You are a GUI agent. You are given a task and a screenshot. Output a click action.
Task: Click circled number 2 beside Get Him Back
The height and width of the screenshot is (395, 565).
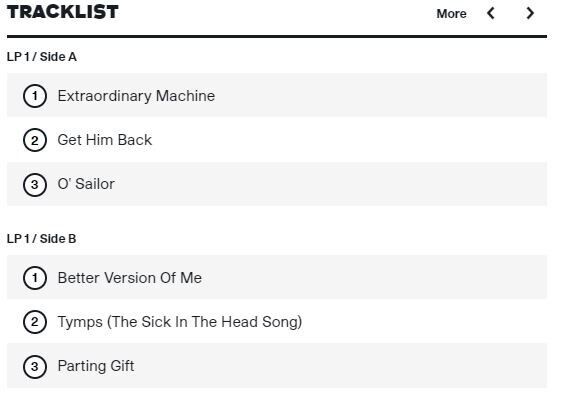pyautogui.click(x=35, y=140)
